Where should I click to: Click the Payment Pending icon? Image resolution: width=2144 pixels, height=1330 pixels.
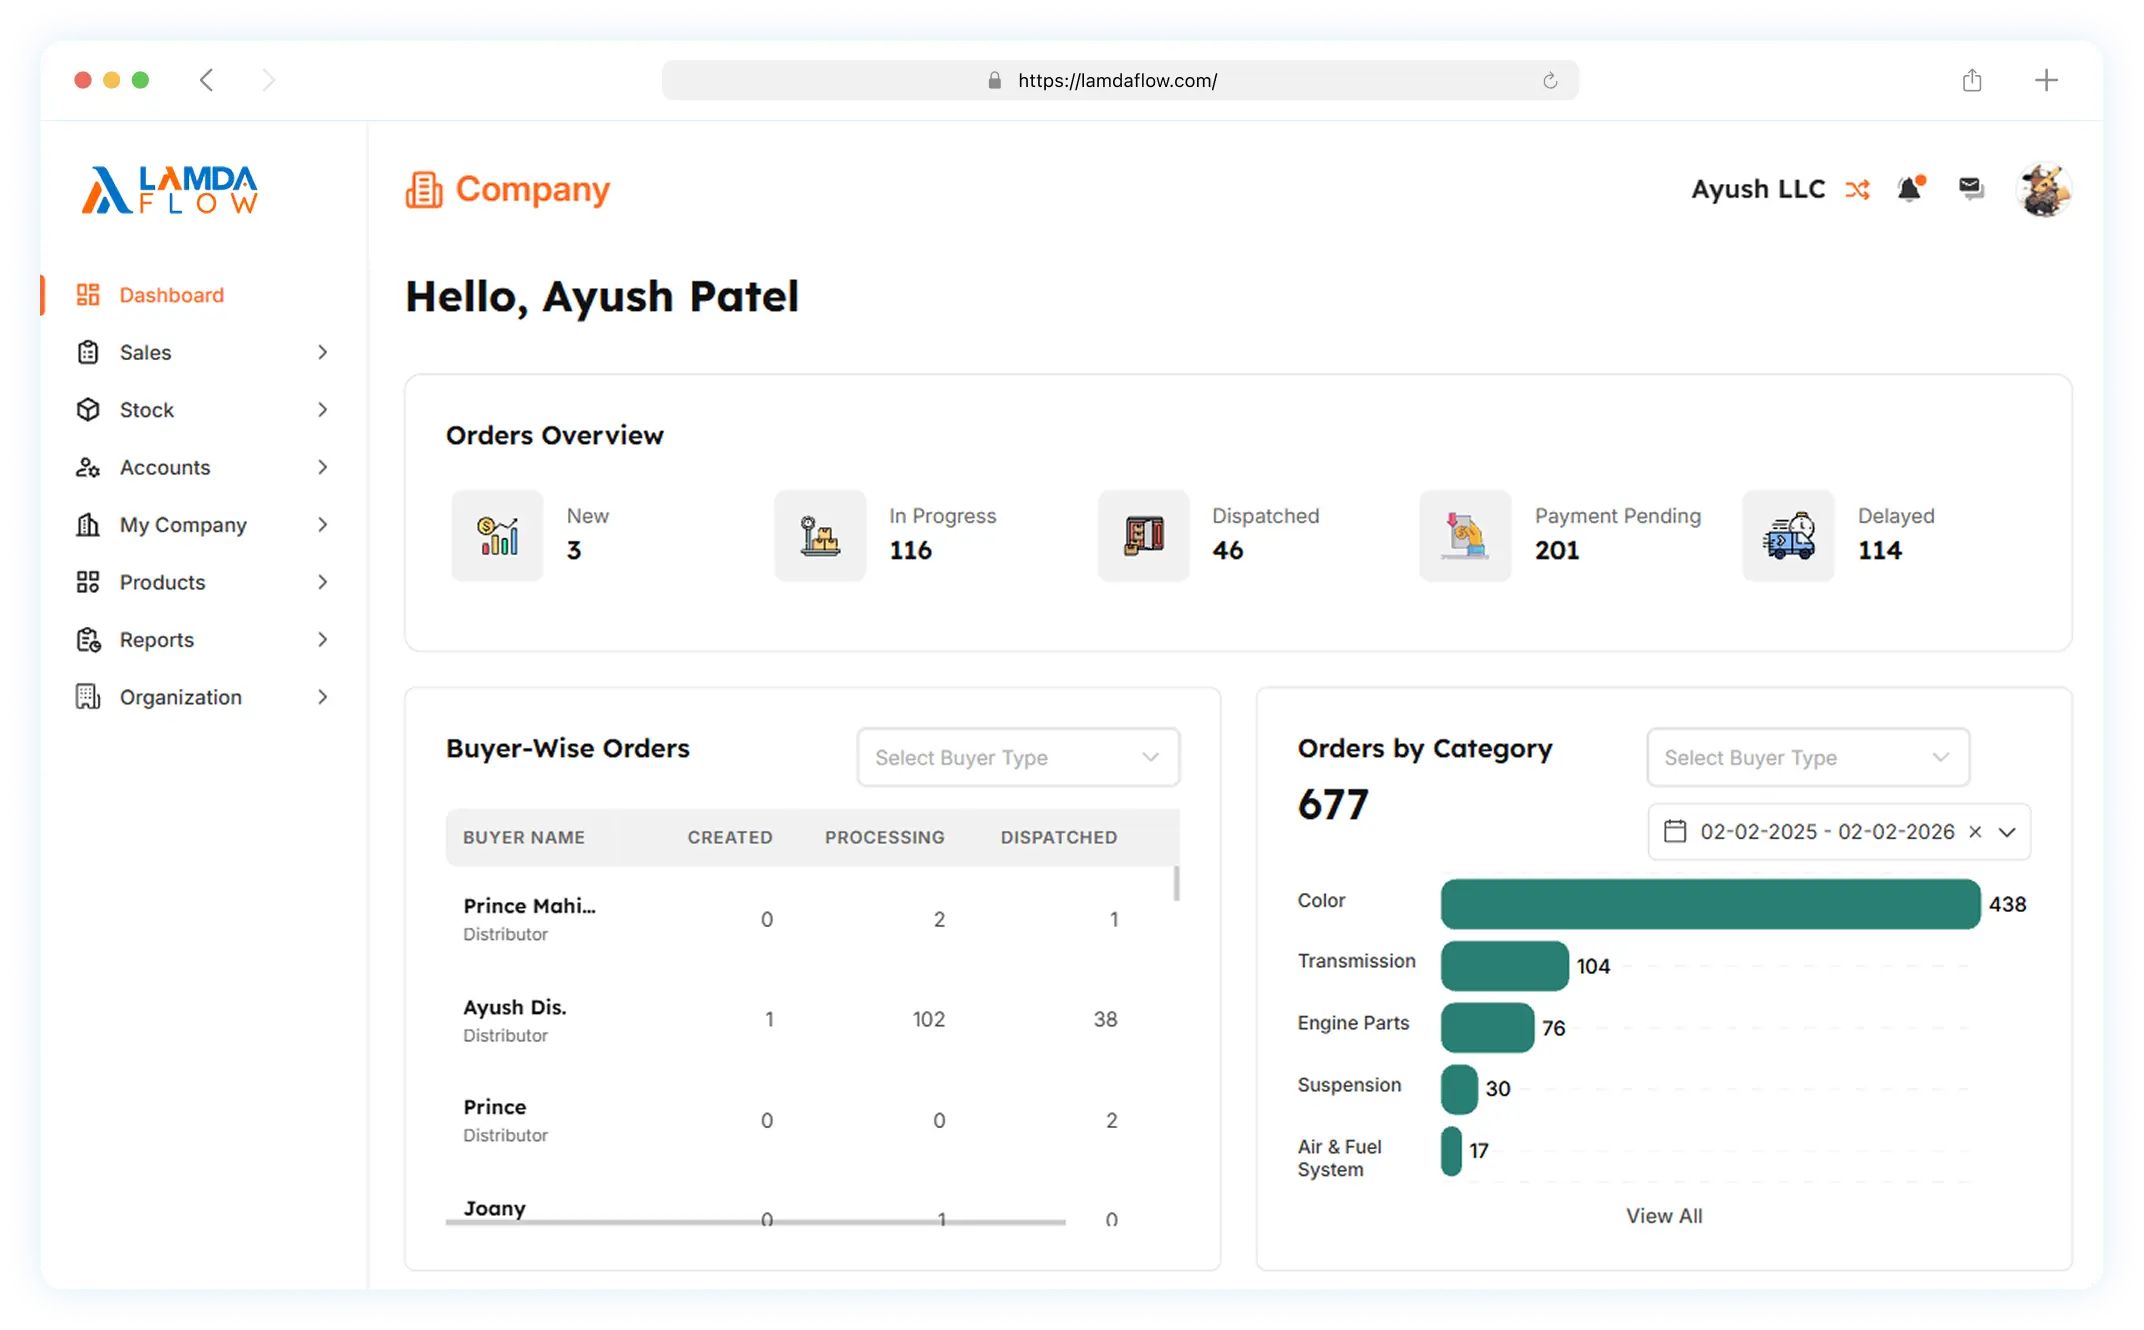click(1465, 535)
